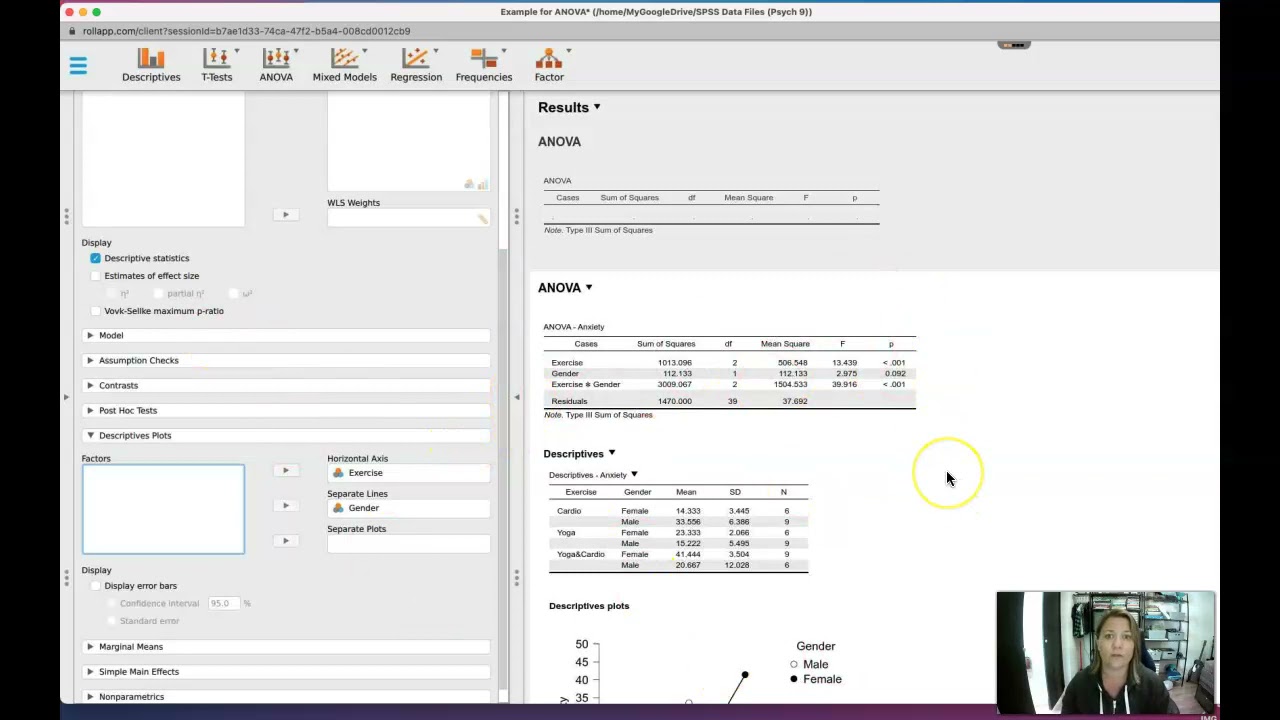Image resolution: width=1280 pixels, height=720 pixels.
Task: Select the Standard error radio option
Action: click(112, 621)
